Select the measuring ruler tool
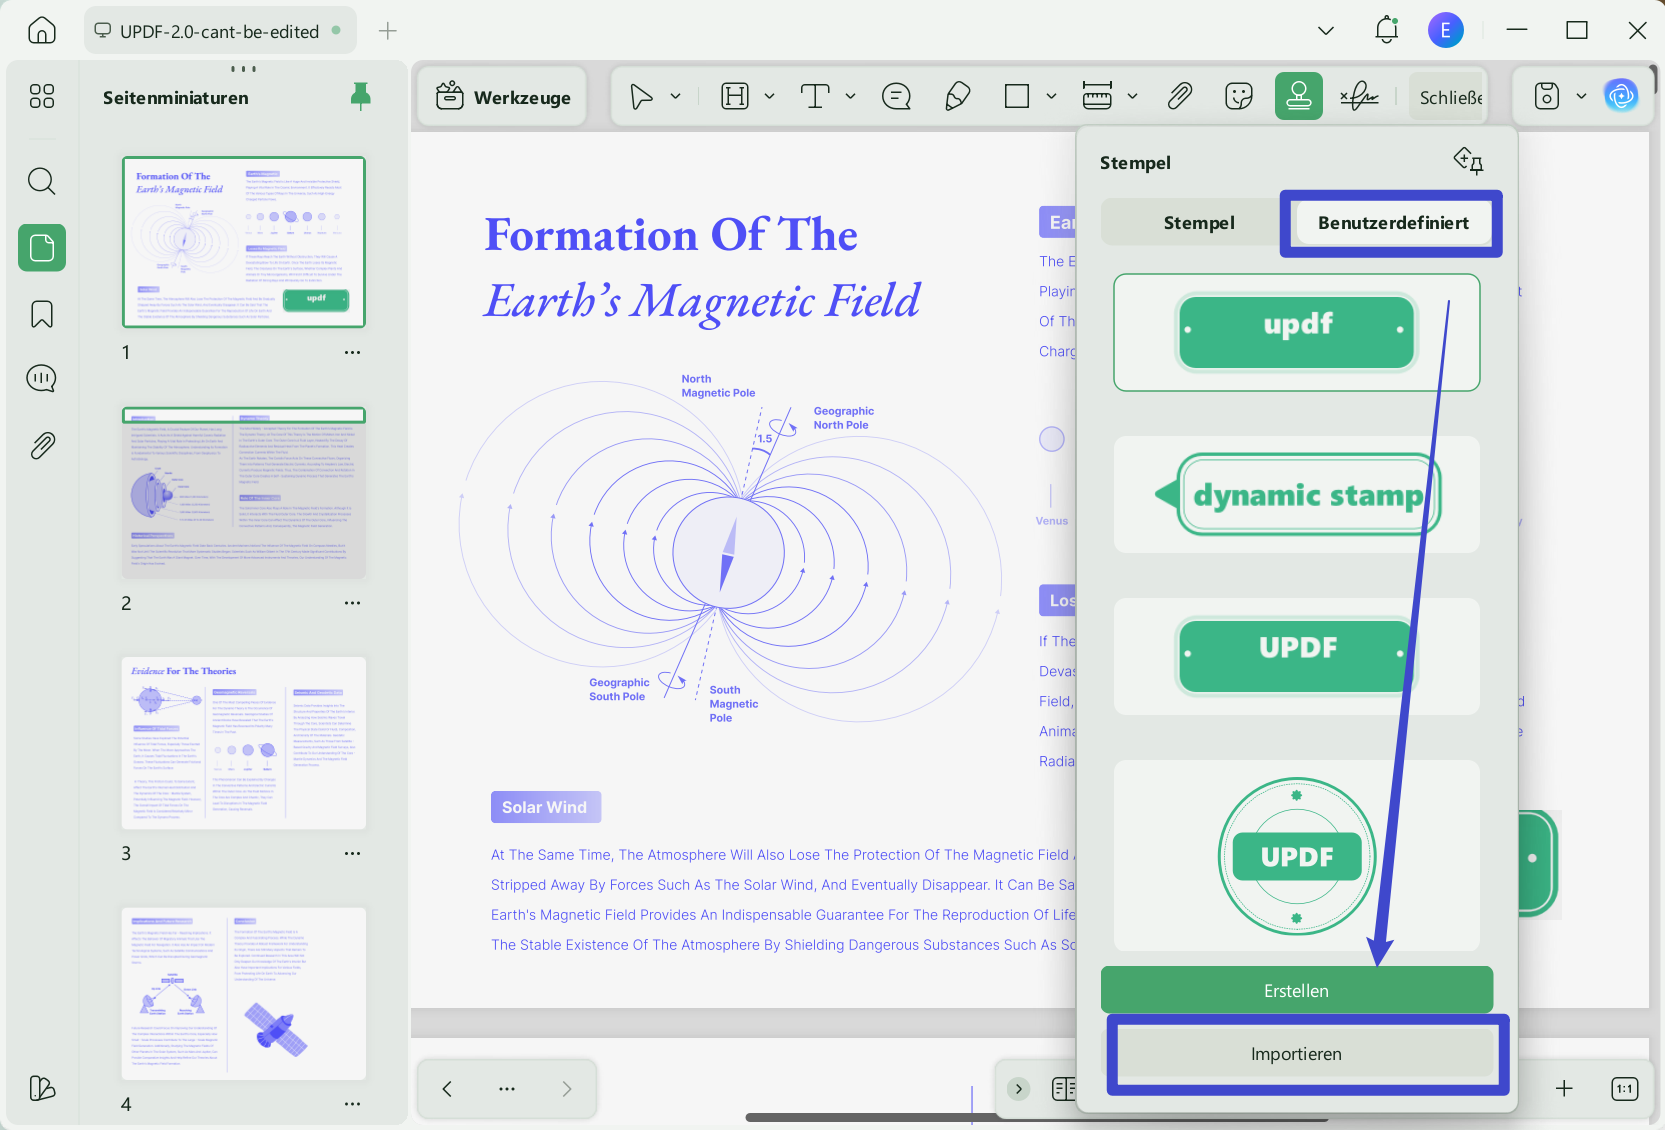Screen dimensions: 1665x1130 point(1097,96)
